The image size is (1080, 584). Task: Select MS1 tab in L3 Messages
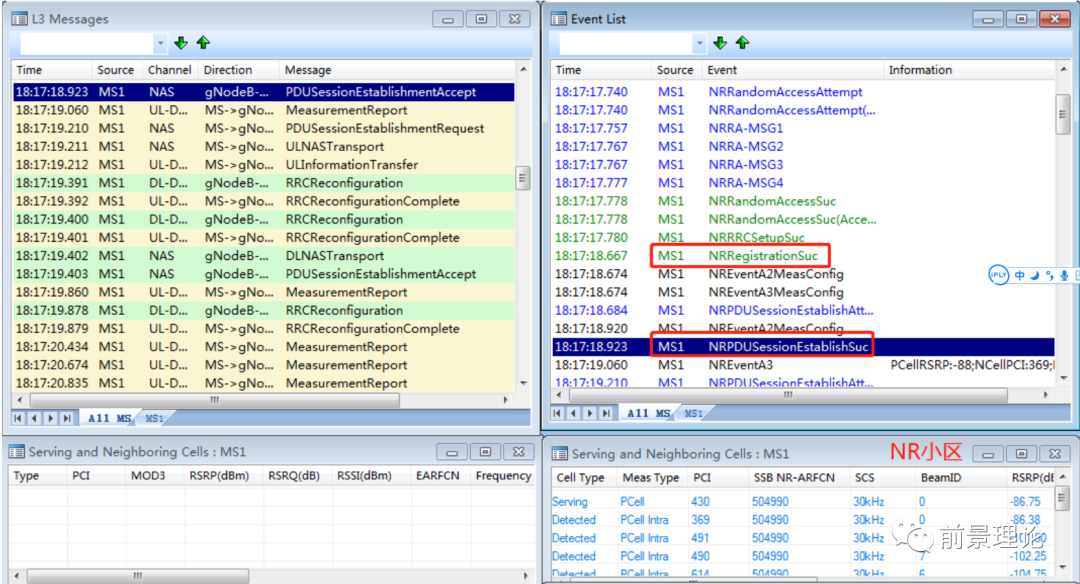point(155,418)
